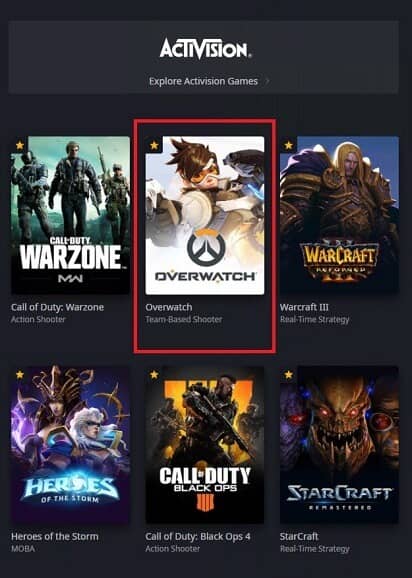Toggle favorite star on Overwatch tile
412x578 pixels.
pos(154,145)
